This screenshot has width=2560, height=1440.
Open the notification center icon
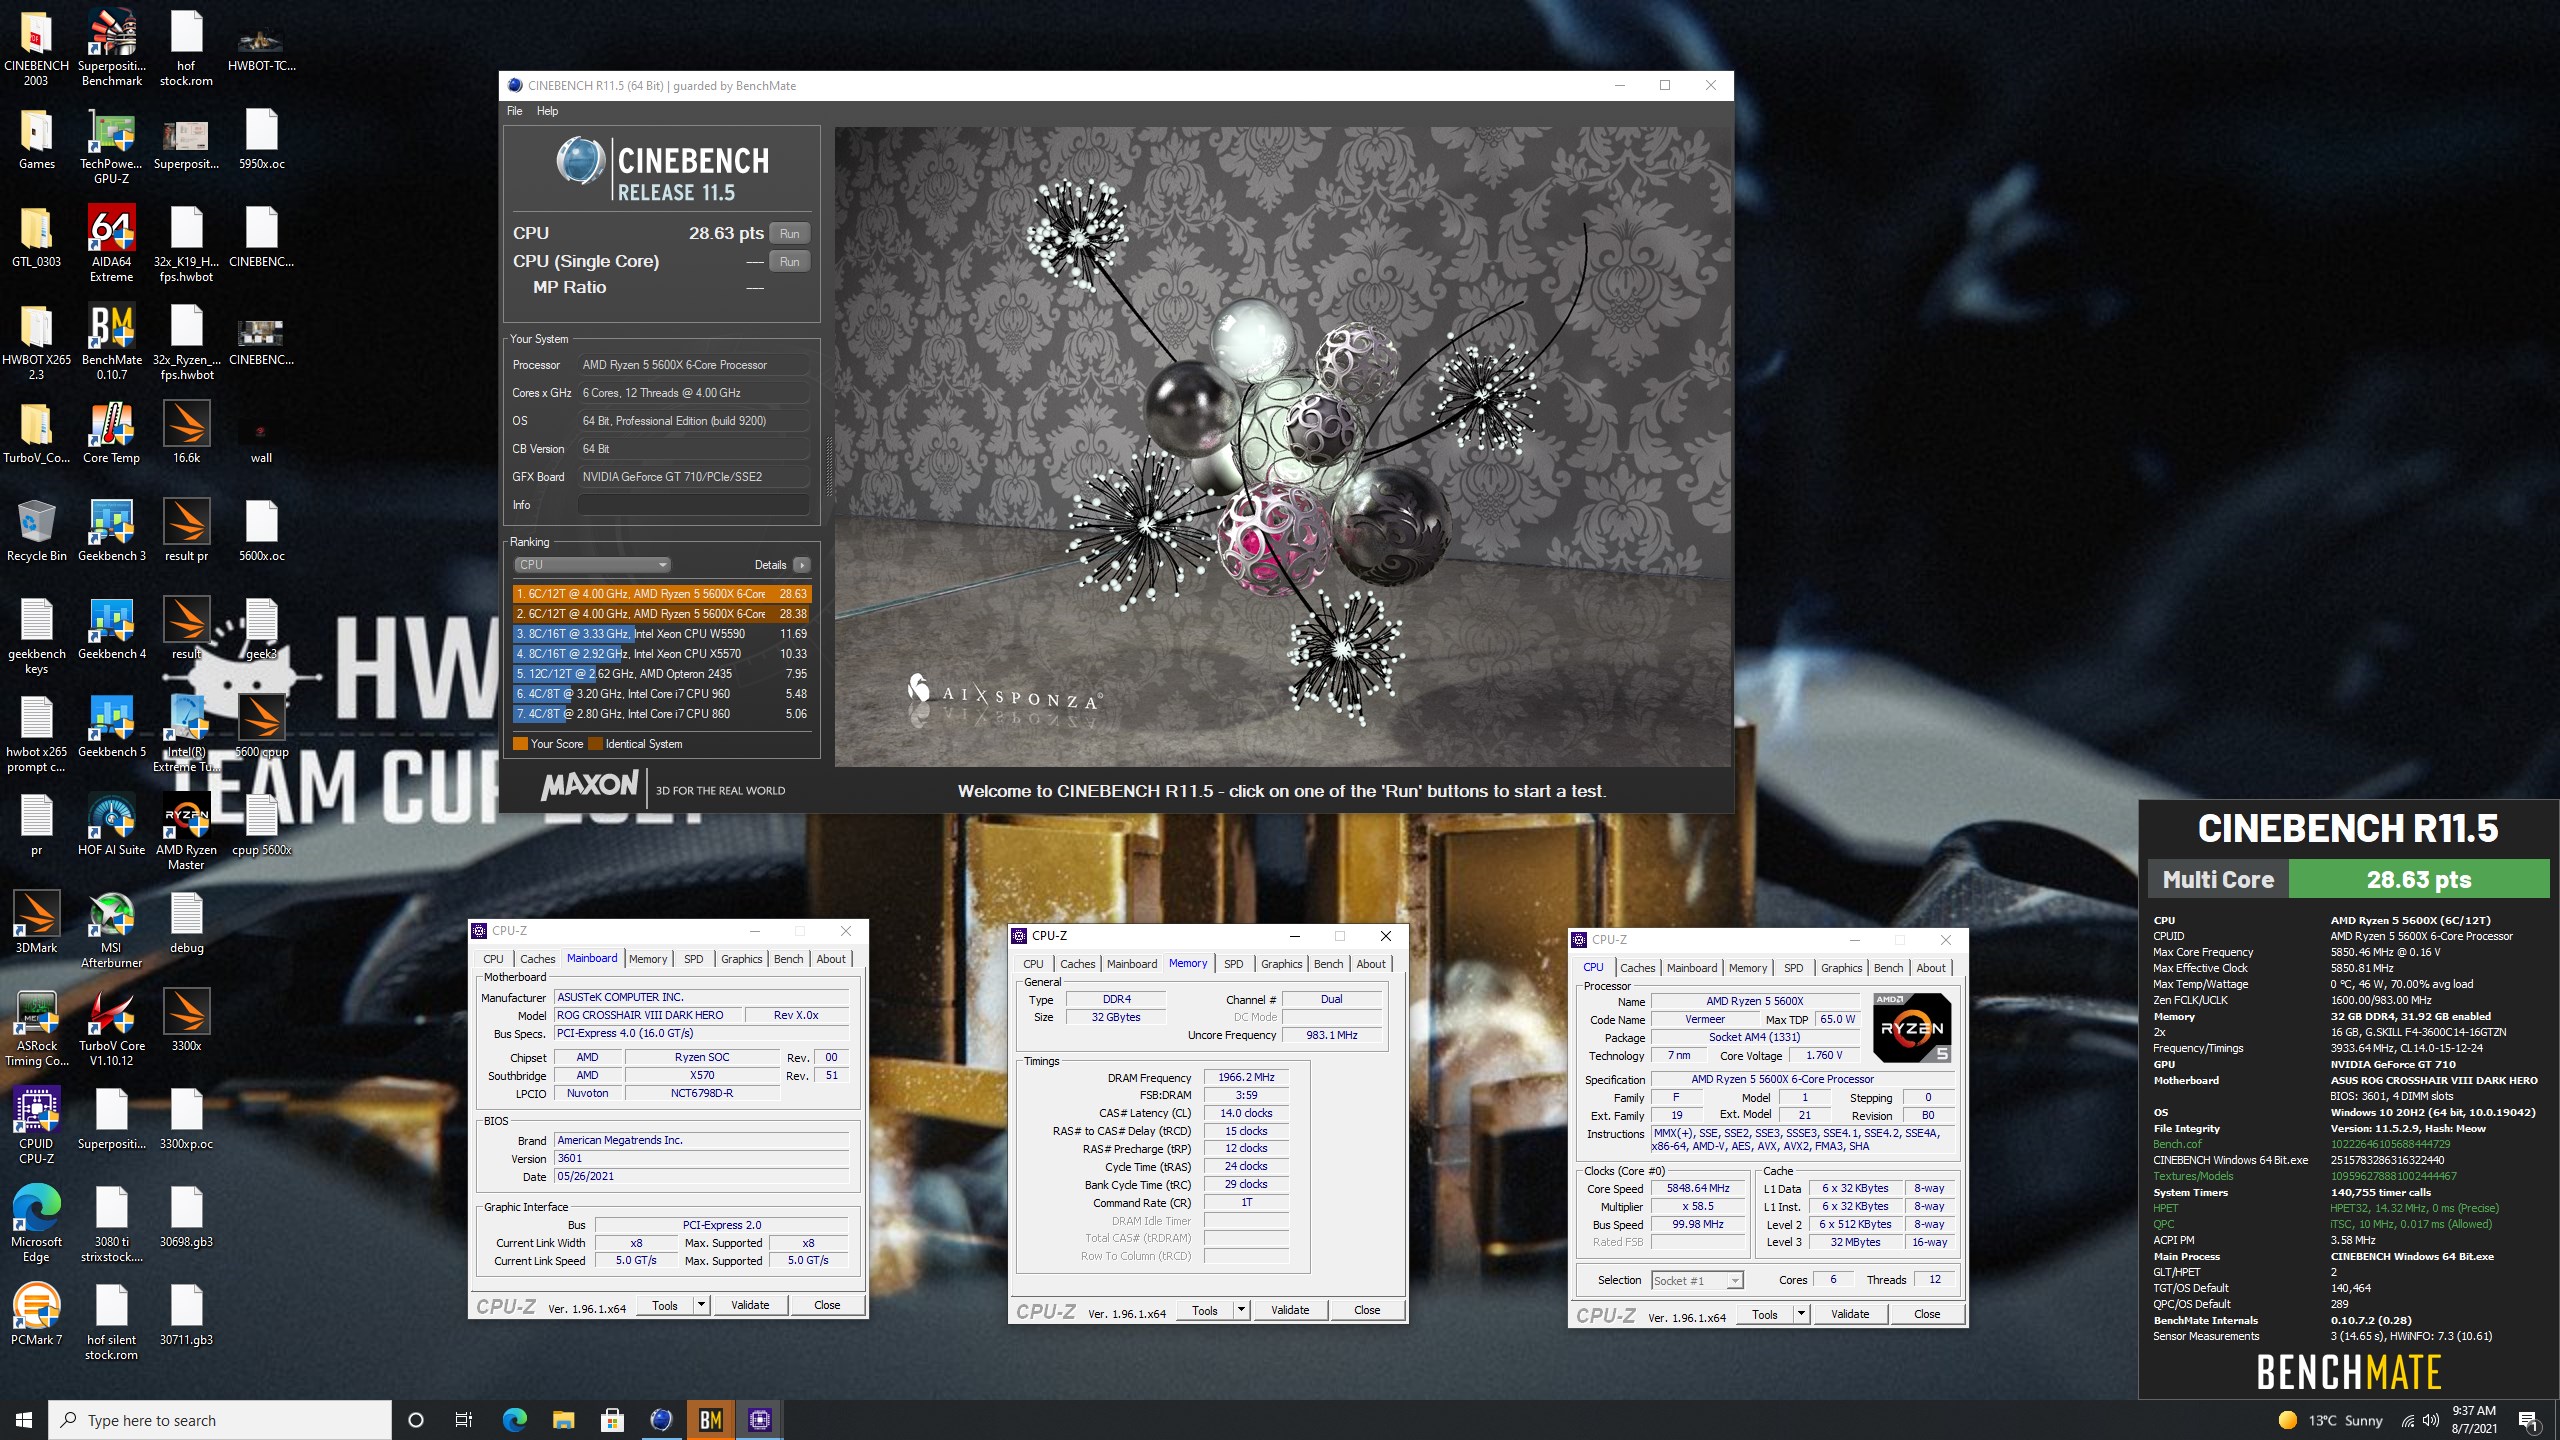point(2528,1420)
